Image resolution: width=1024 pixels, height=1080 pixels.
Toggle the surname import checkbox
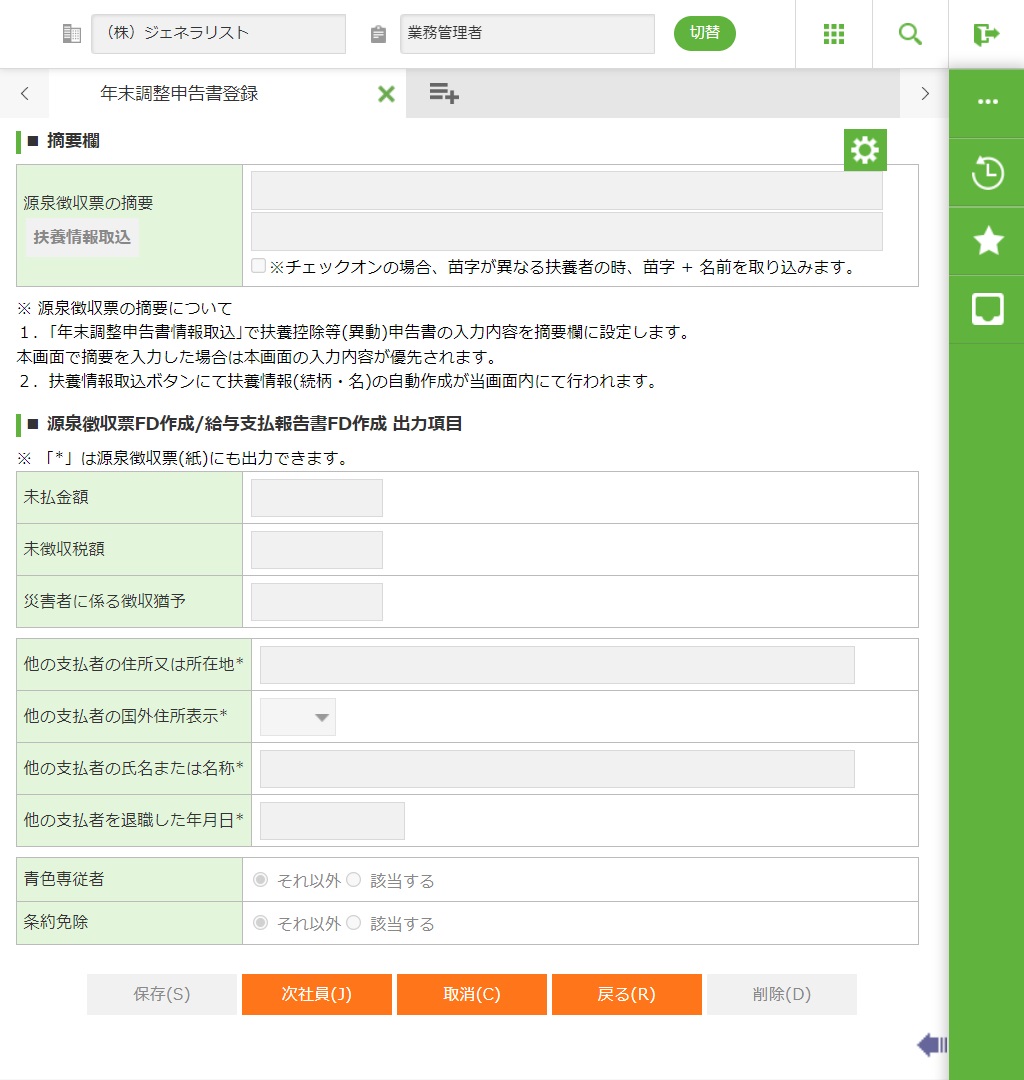pyautogui.click(x=259, y=266)
